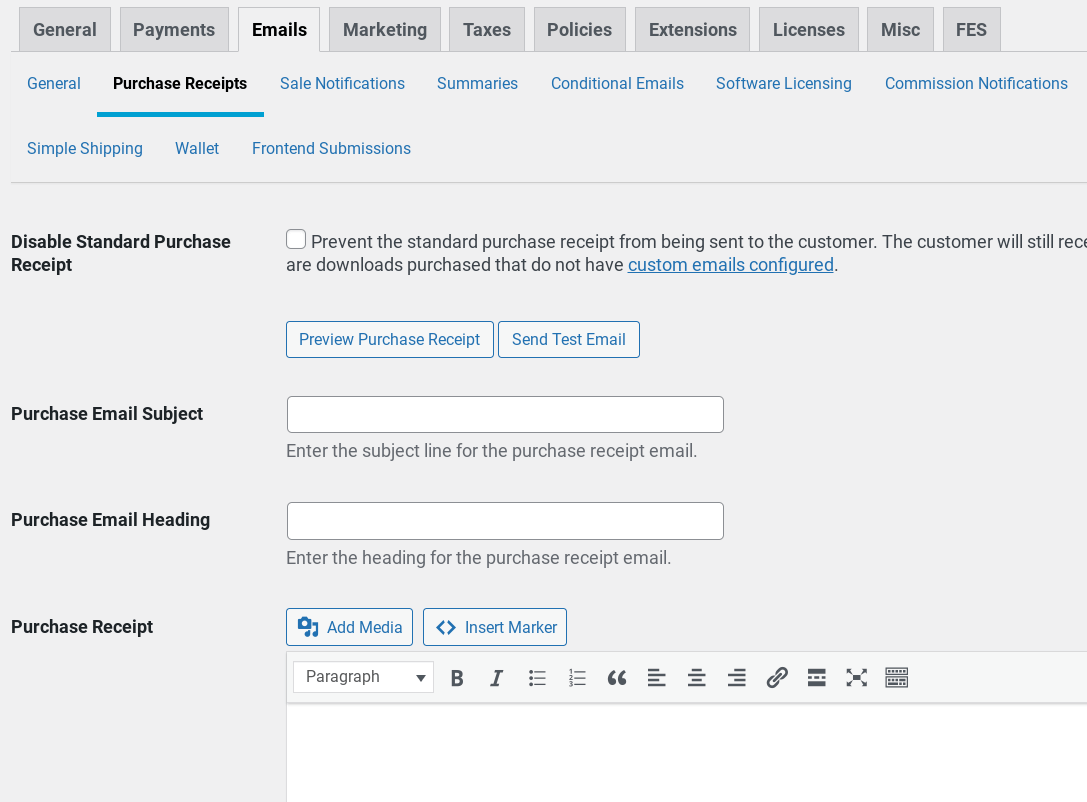The height and width of the screenshot is (802, 1087).
Task: Open the custom emails configured link
Action: (x=730, y=265)
